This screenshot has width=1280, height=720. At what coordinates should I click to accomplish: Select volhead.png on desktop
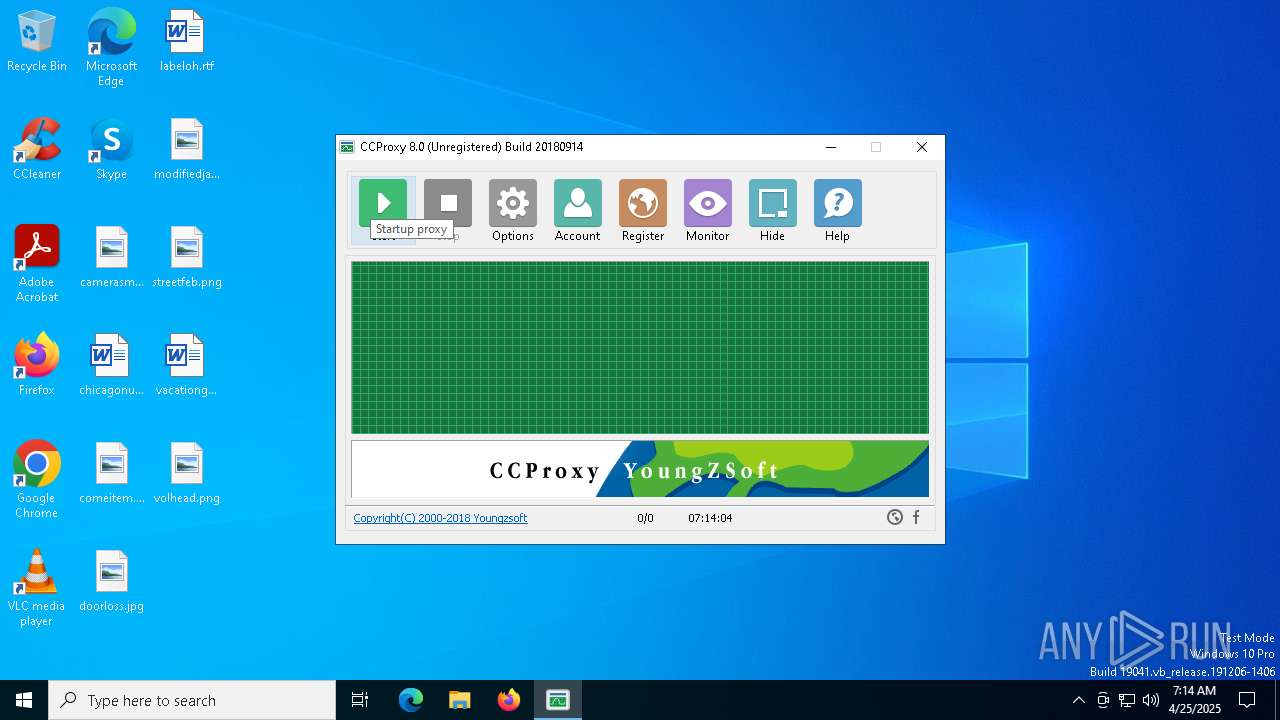pyautogui.click(x=186, y=474)
